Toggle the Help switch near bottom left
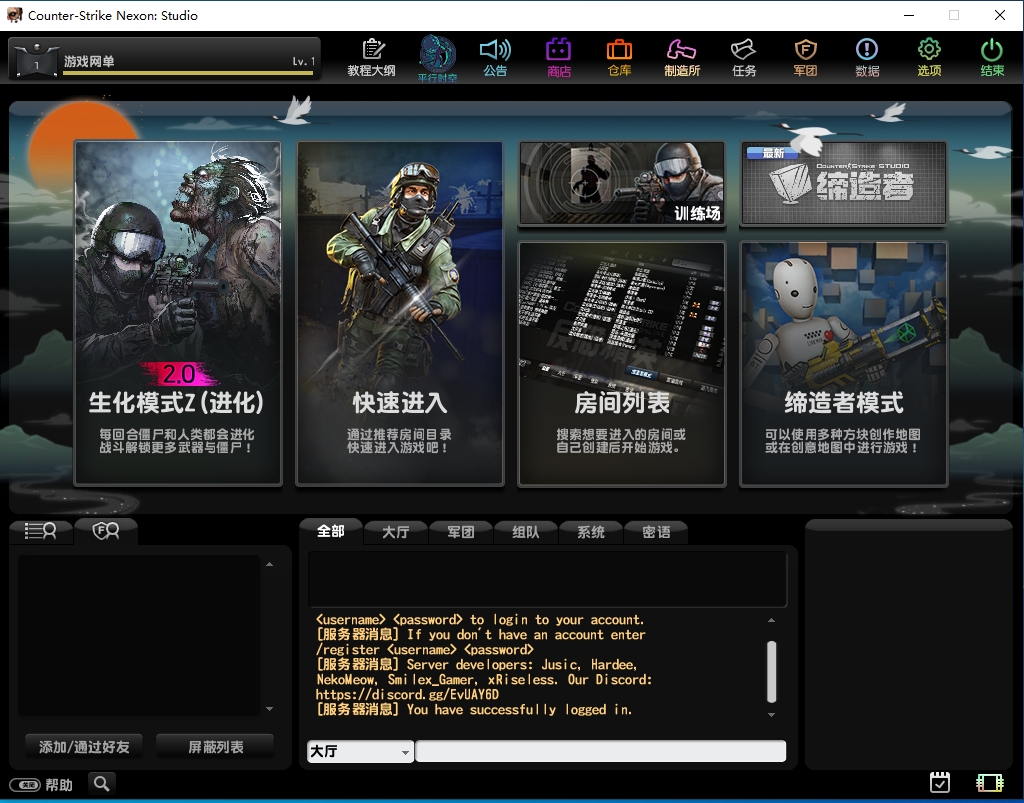 coord(27,784)
